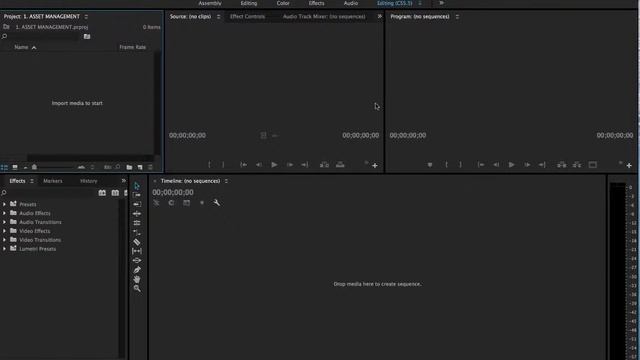
Task: Click Program monitor Mark Out button
Action: 460,164
